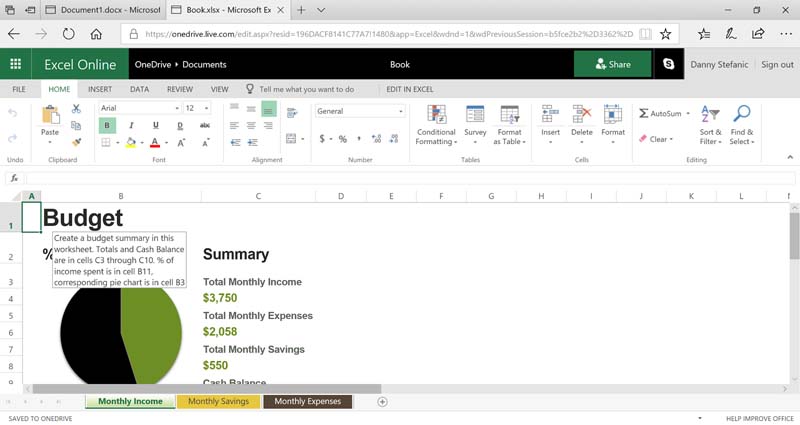Toggle Underline formatting

click(x=156, y=125)
